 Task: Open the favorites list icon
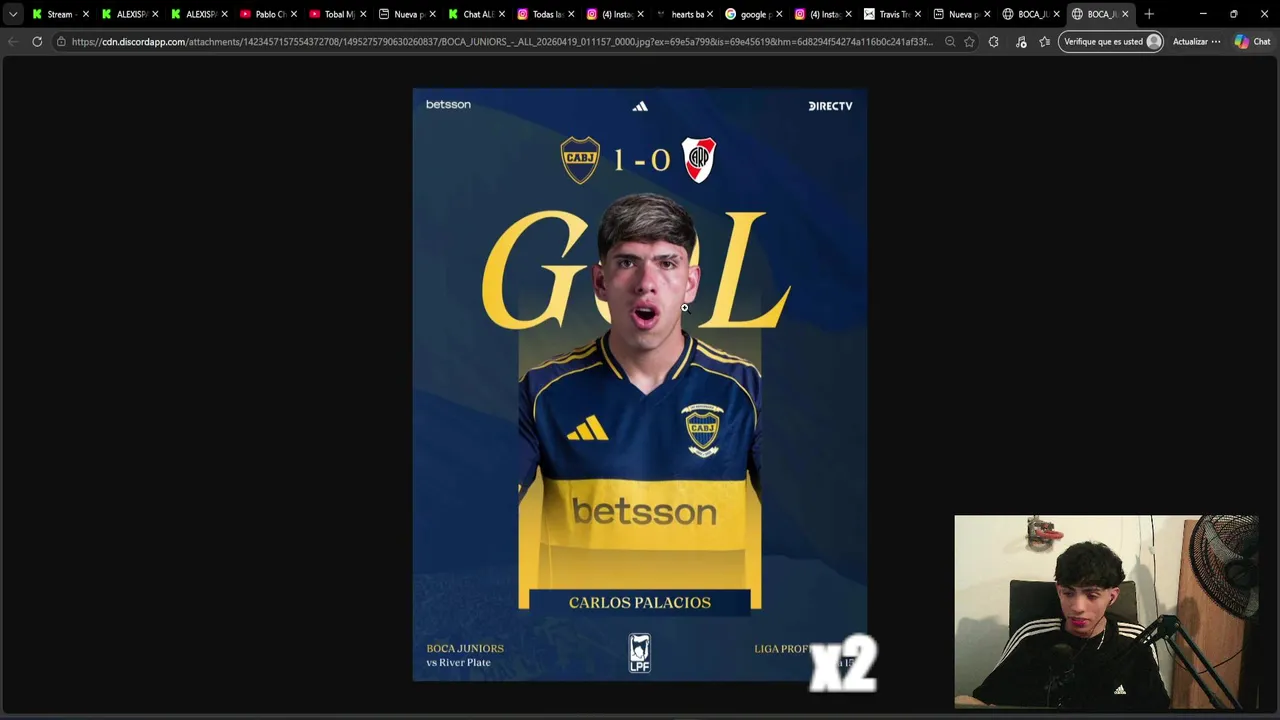pyautogui.click(x=1045, y=41)
